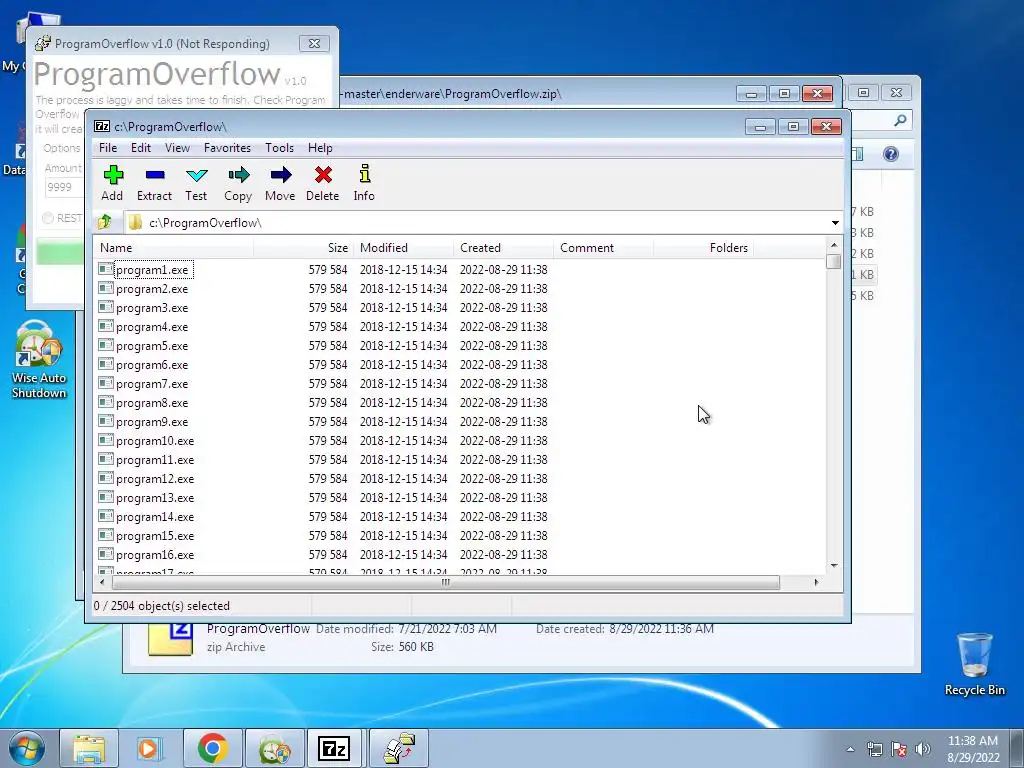Open the Help menu
The width and height of the screenshot is (1024, 768).
pos(320,148)
